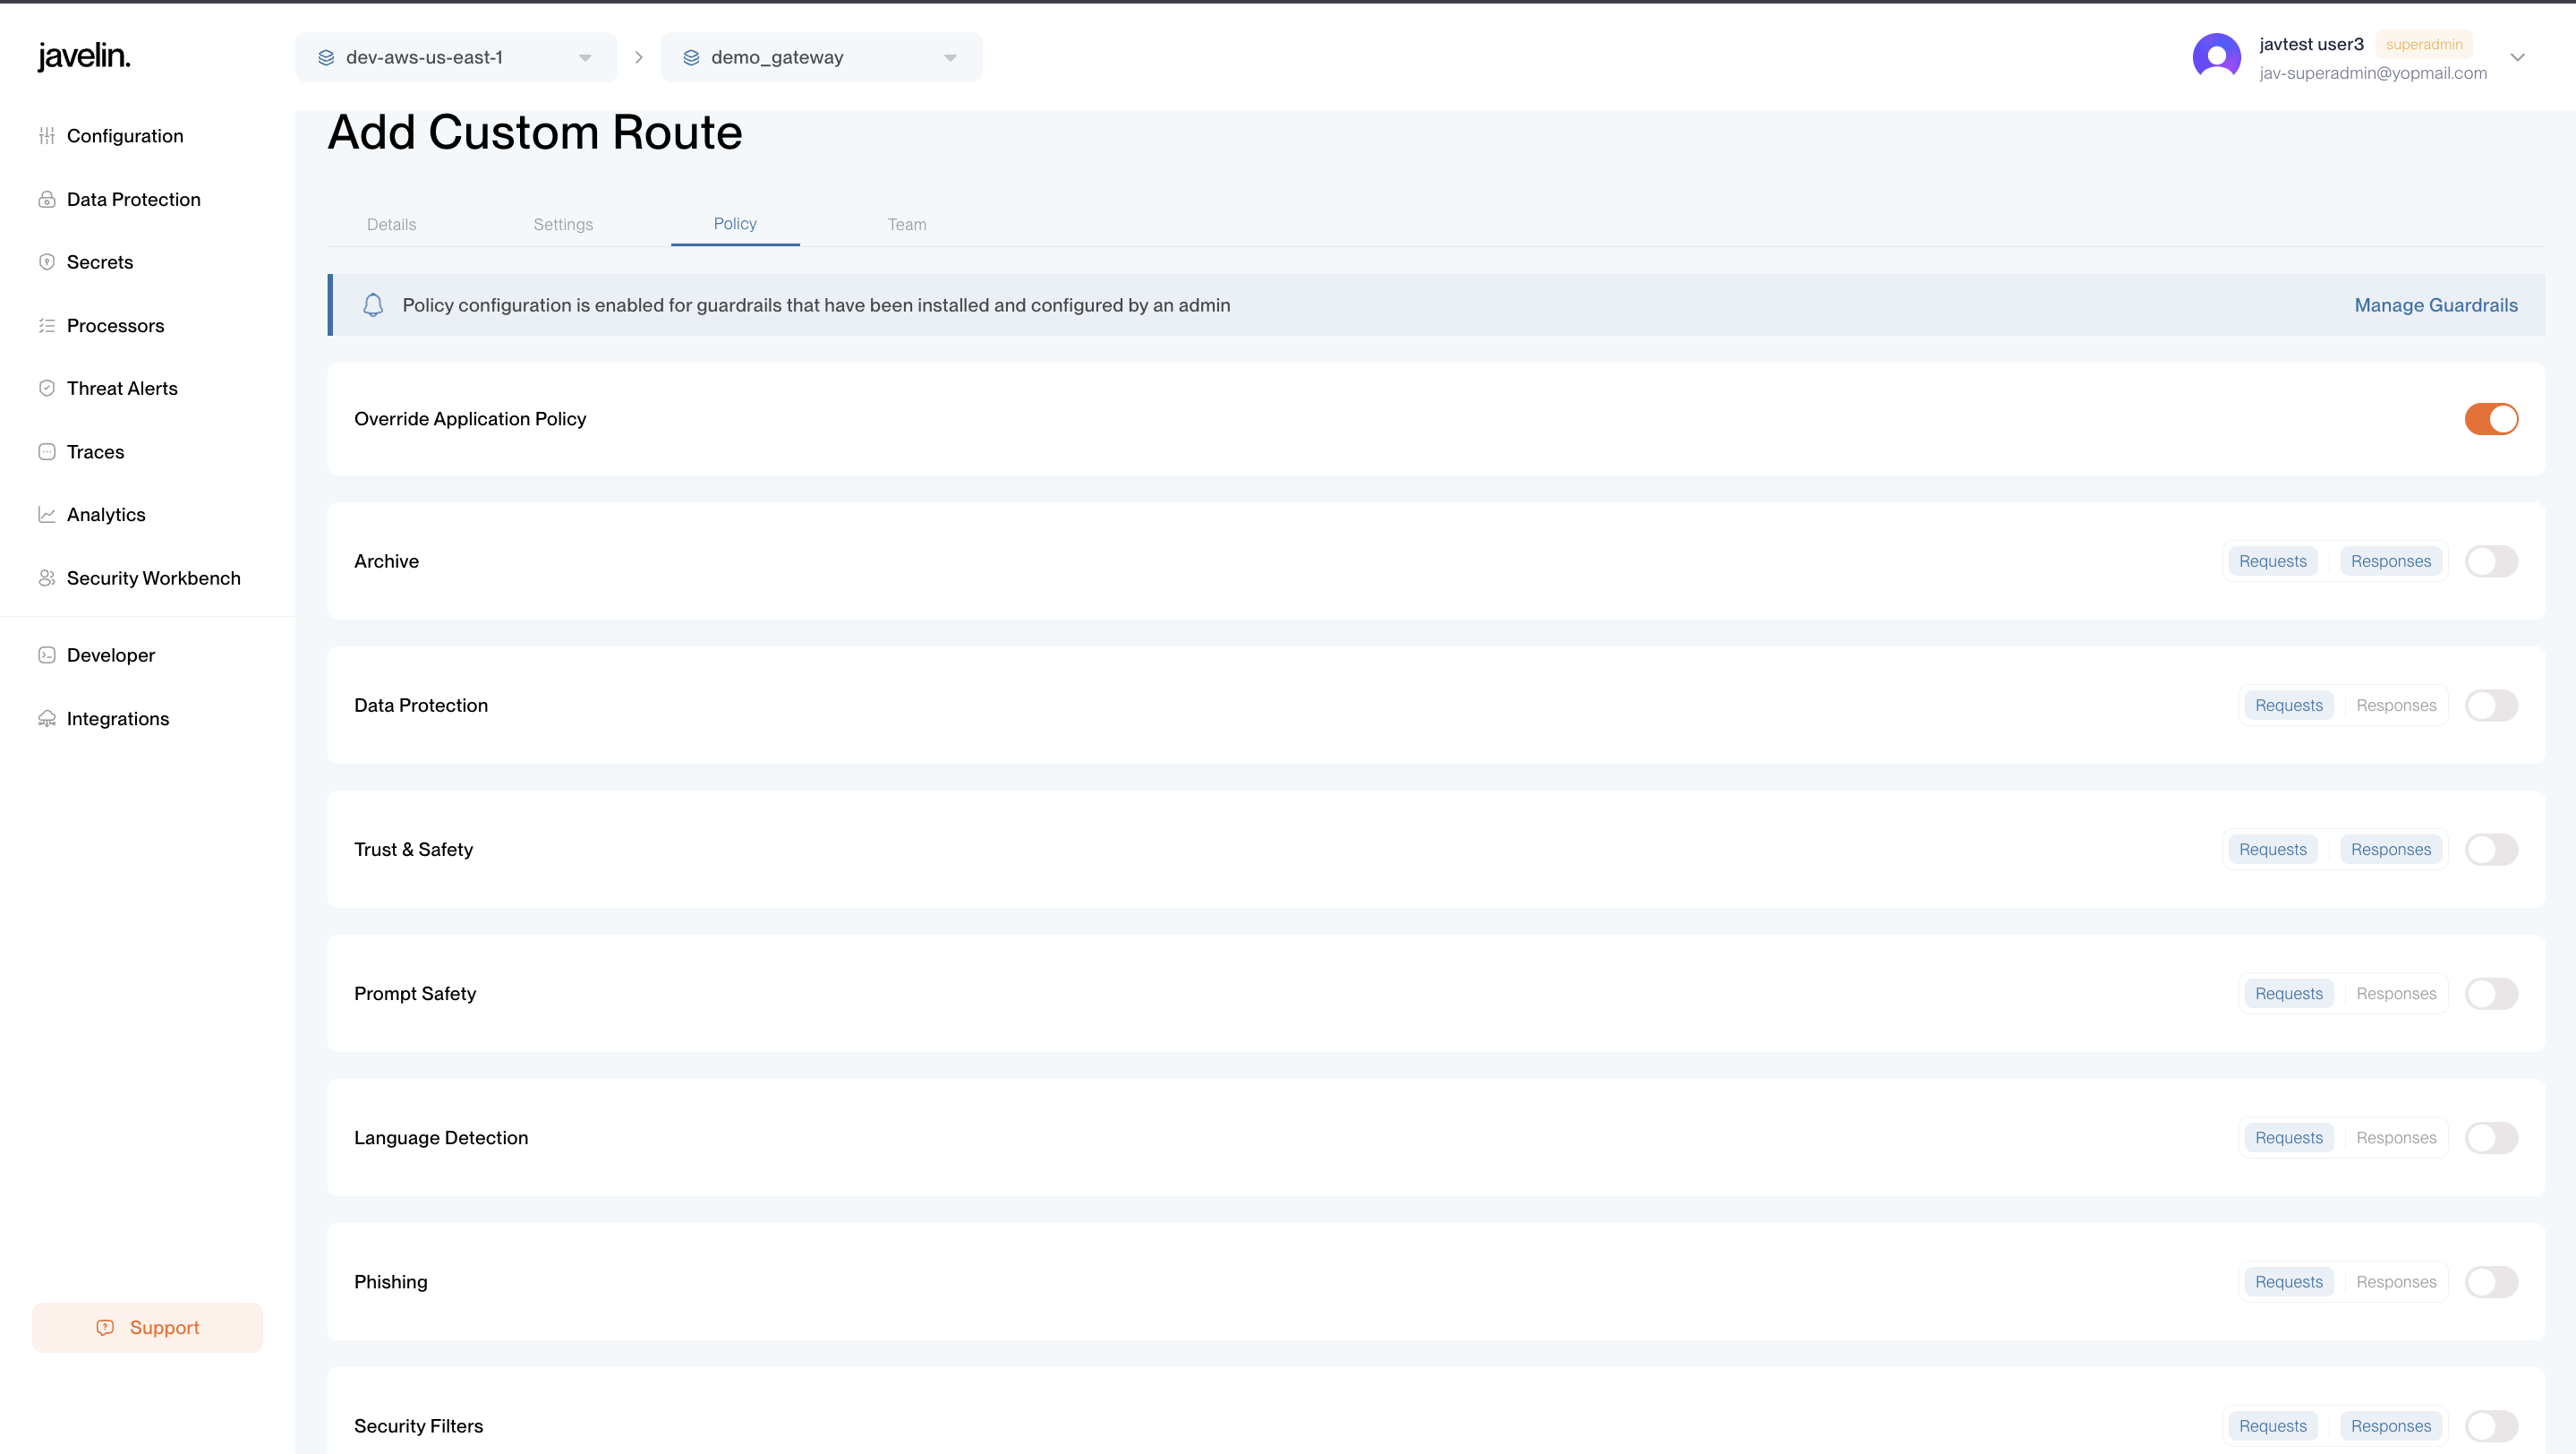Select Responses chip in Phishing row
The width and height of the screenshot is (2576, 1454).
(x=2396, y=1282)
